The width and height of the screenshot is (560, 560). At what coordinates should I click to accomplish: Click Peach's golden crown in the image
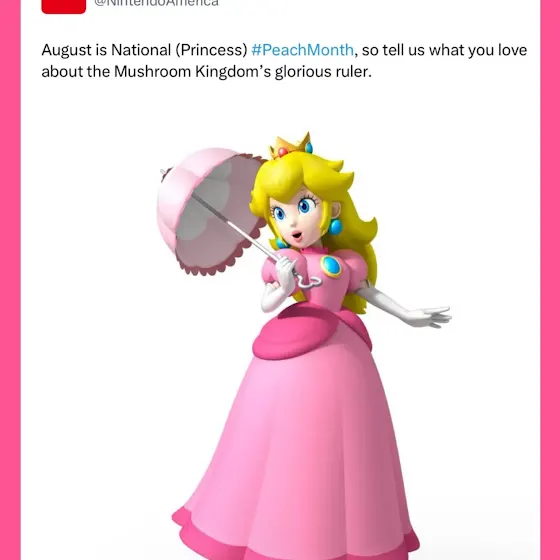click(x=291, y=146)
